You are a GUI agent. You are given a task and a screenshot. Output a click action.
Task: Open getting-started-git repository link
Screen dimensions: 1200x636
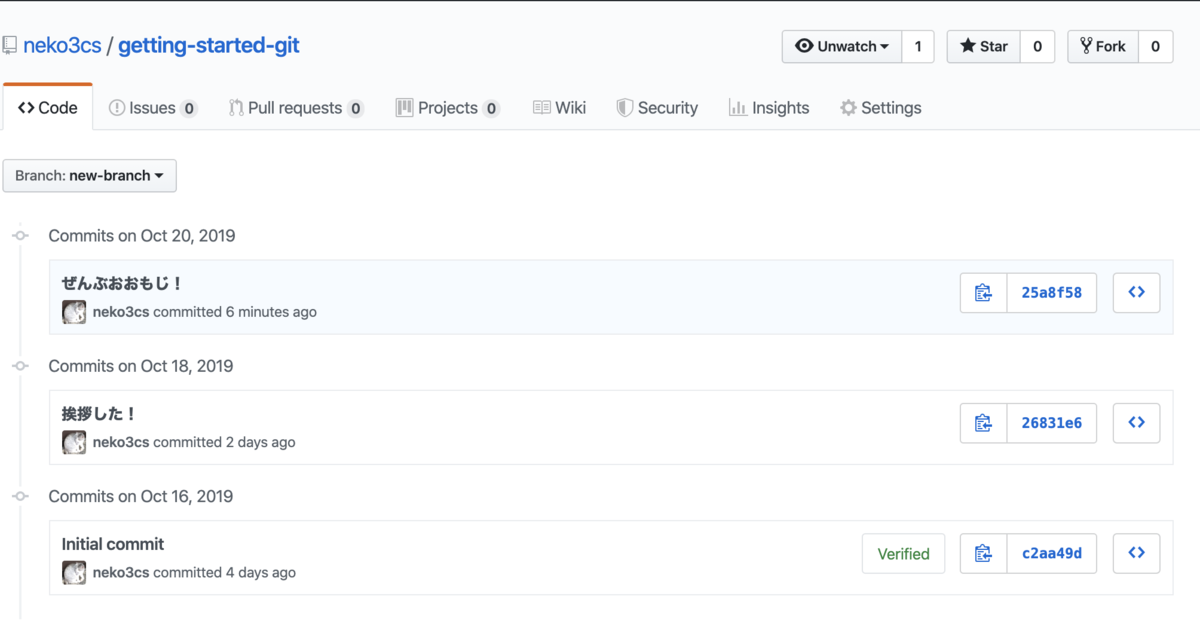tap(209, 46)
